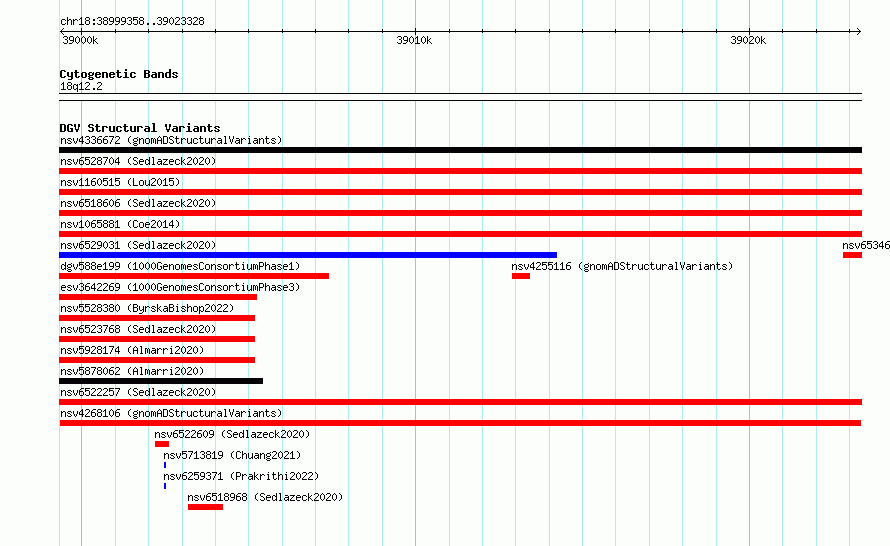Click the red esv3642269 variant bar
The height and width of the screenshot is (546, 890).
(x=158, y=297)
